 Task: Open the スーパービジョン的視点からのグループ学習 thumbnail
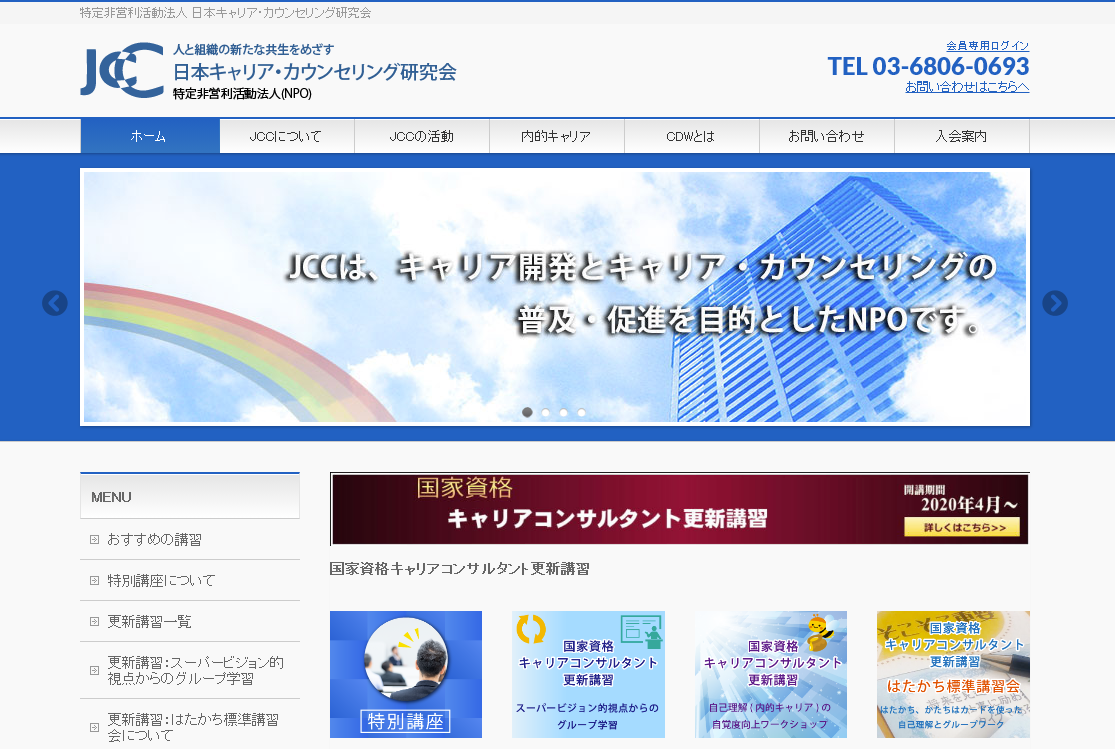coord(588,674)
